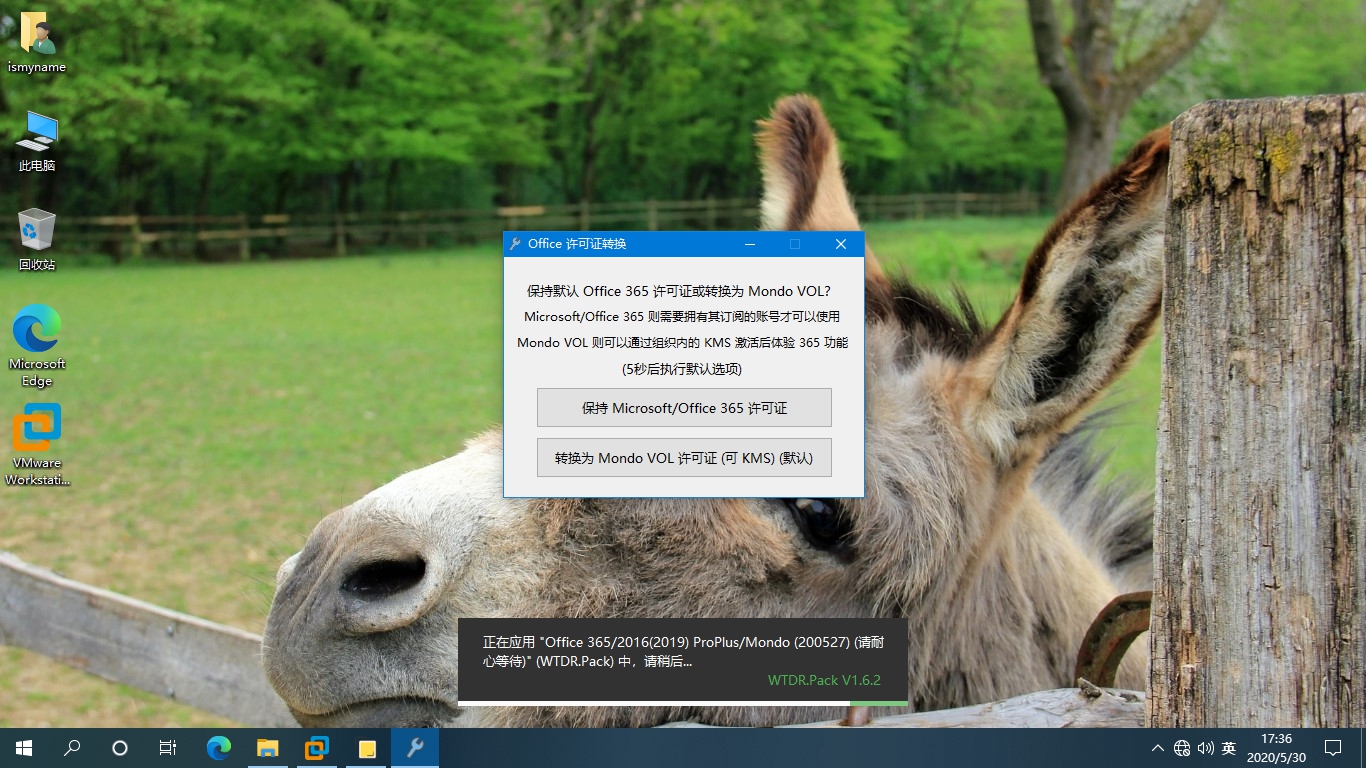Minimize the Office 许可证转换 dialog
The image size is (1366, 768).
[750, 244]
